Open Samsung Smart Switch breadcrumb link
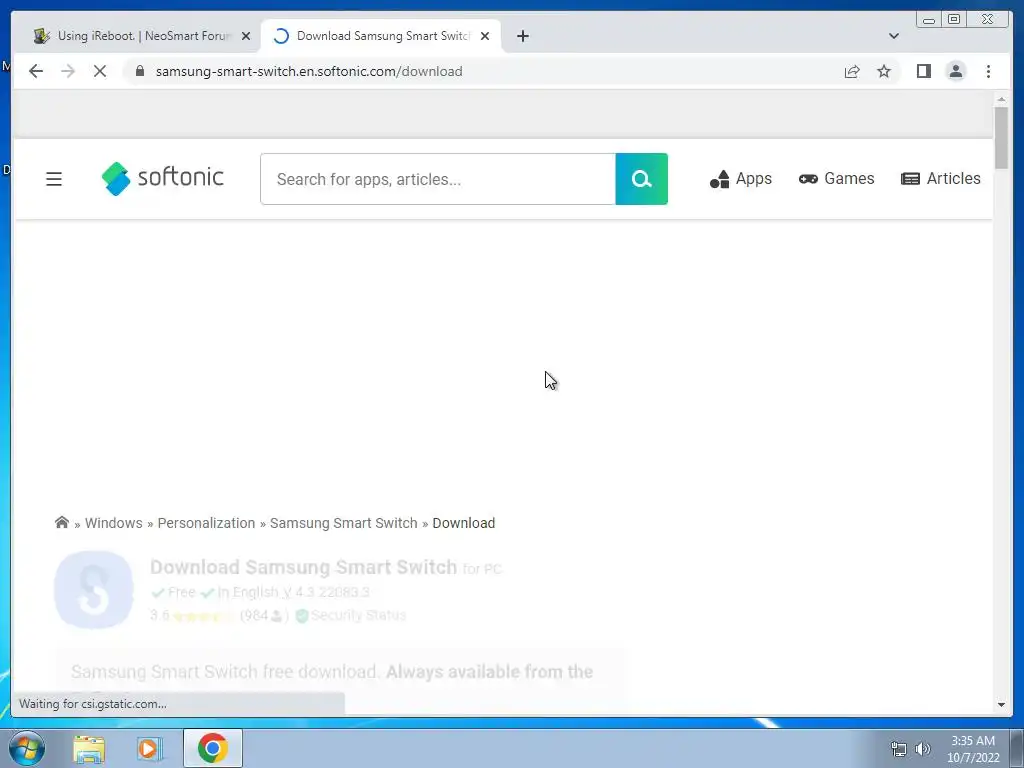The image size is (1024, 768). coord(344,523)
